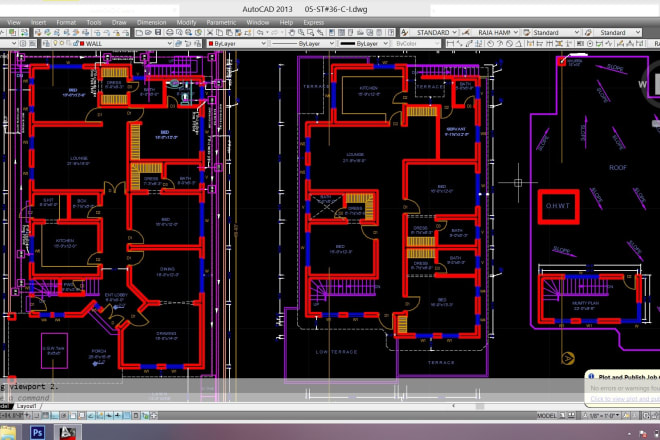
Task: Open the Table Style manager icon
Action: (526, 32)
